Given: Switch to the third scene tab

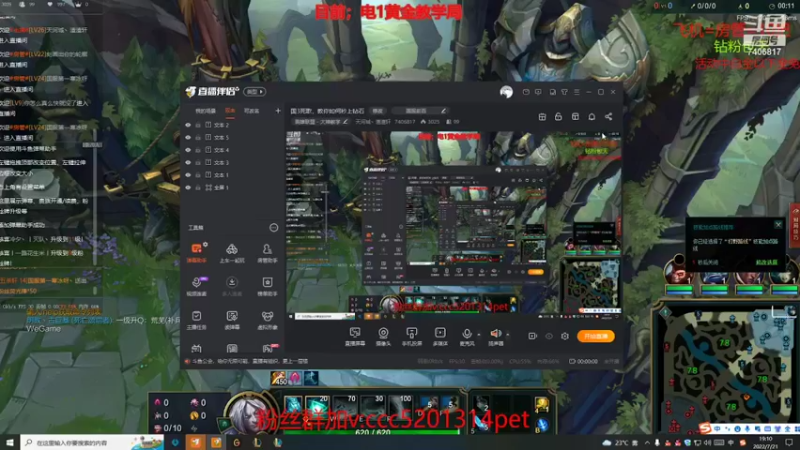Looking at the screenshot, I should pyautogui.click(x=252, y=111).
